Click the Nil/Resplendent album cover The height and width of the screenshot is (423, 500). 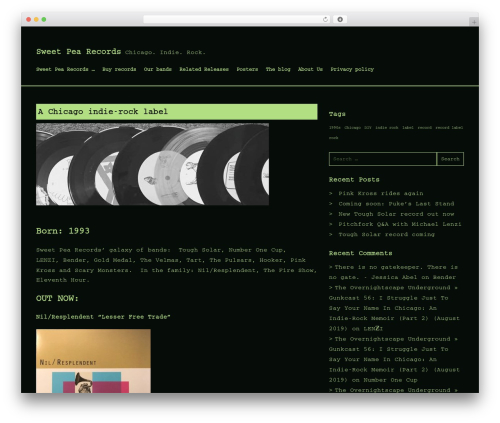[x=93, y=361]
